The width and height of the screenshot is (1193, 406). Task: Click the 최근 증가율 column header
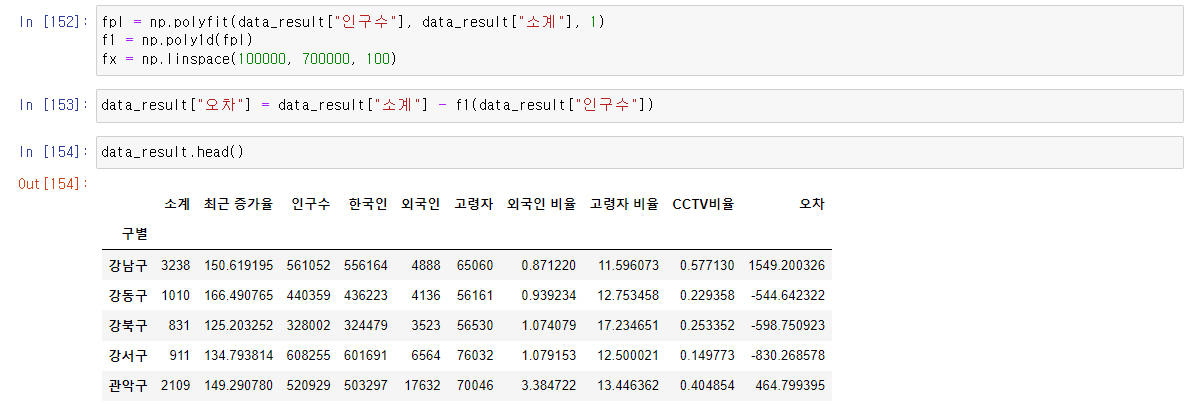pyautogui.click(x=237, y=205)
